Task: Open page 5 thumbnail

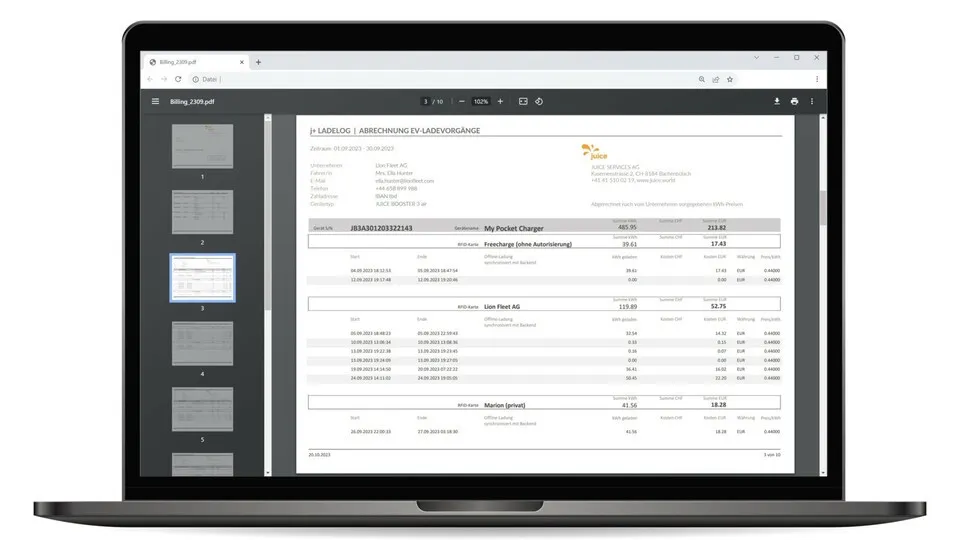Action: (203, 409)
